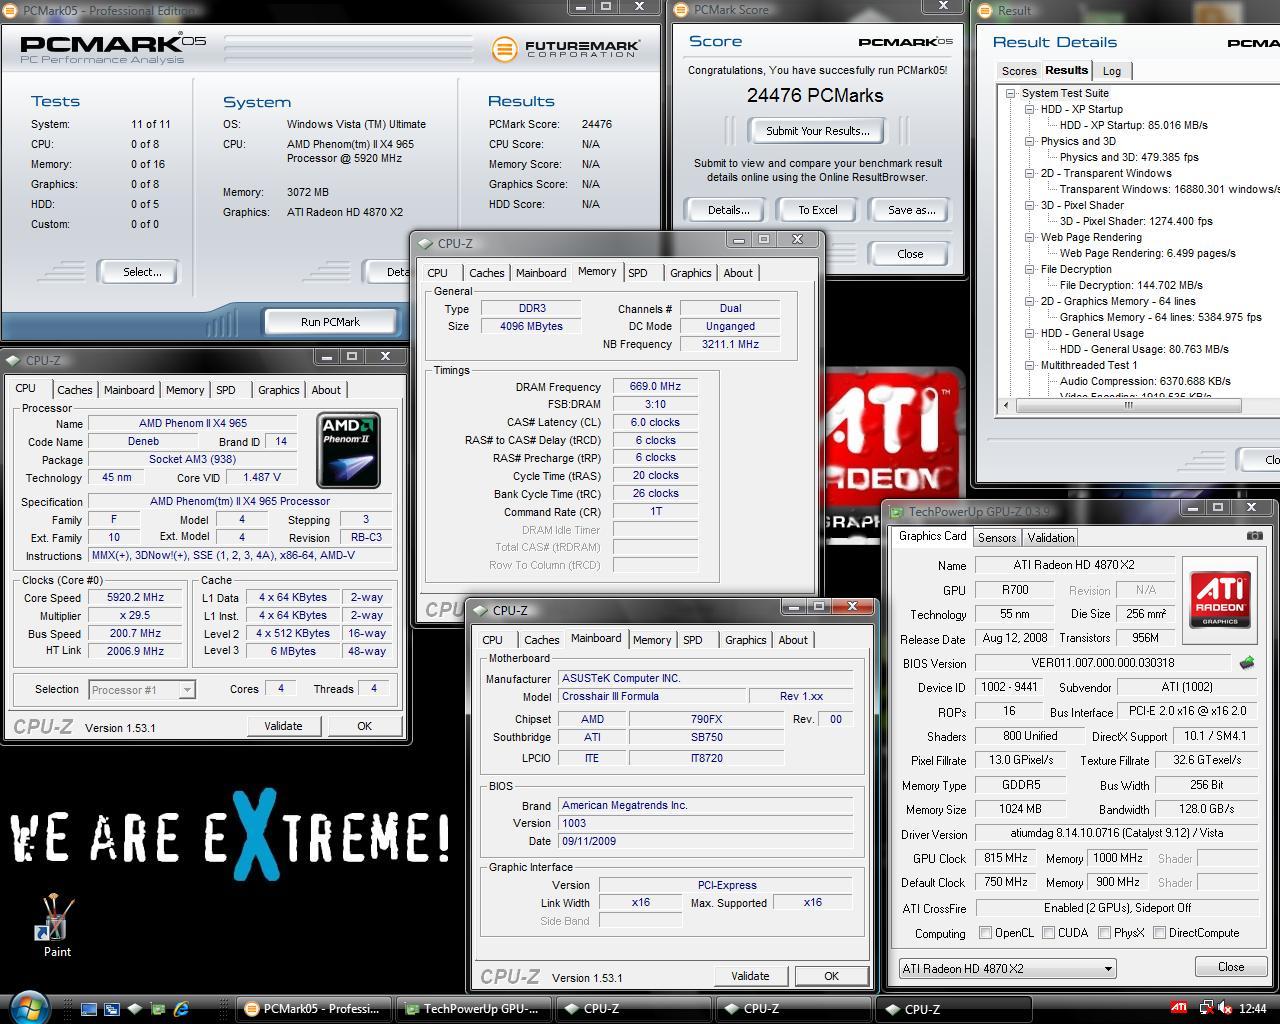Launch CPU-Z from quick launch bar
Screen dimensions: 1280x1024
pyautogui.click(x=134, y=1009)
